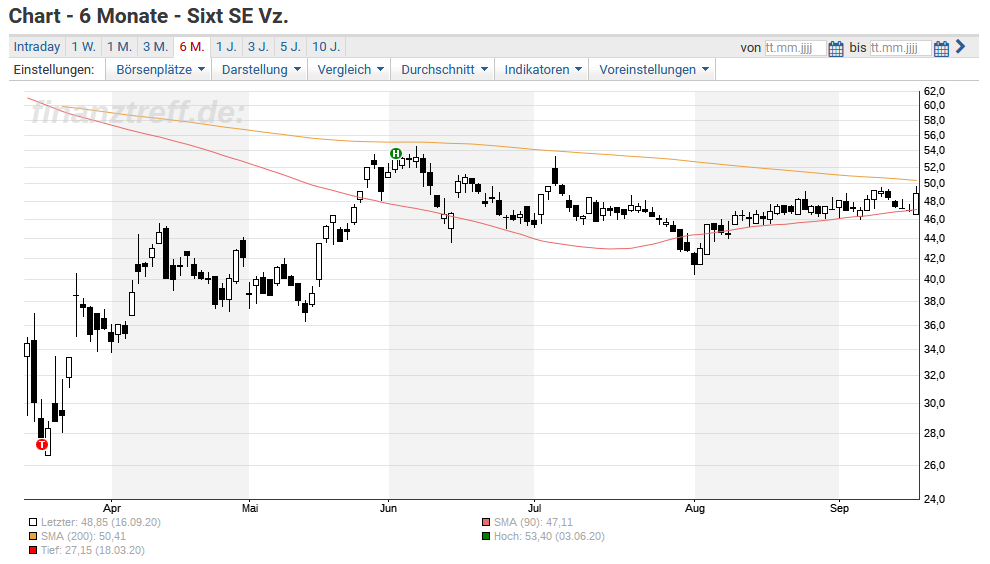
Task: Click 'Tief: 27,15 (18.03.20)' legend text
Action: click(x=93, y=550)
